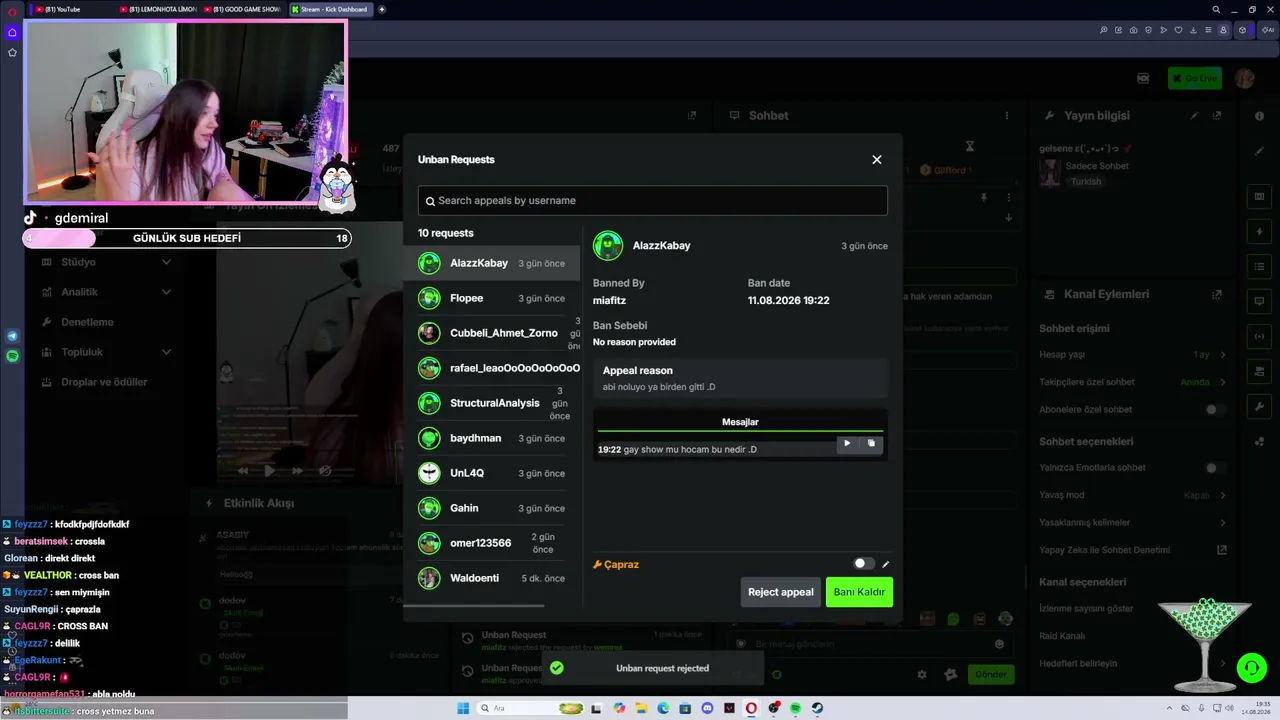This screenshot has height=720, width=1280.
Task: Click the Go Live button
Action: [1195, 78]
